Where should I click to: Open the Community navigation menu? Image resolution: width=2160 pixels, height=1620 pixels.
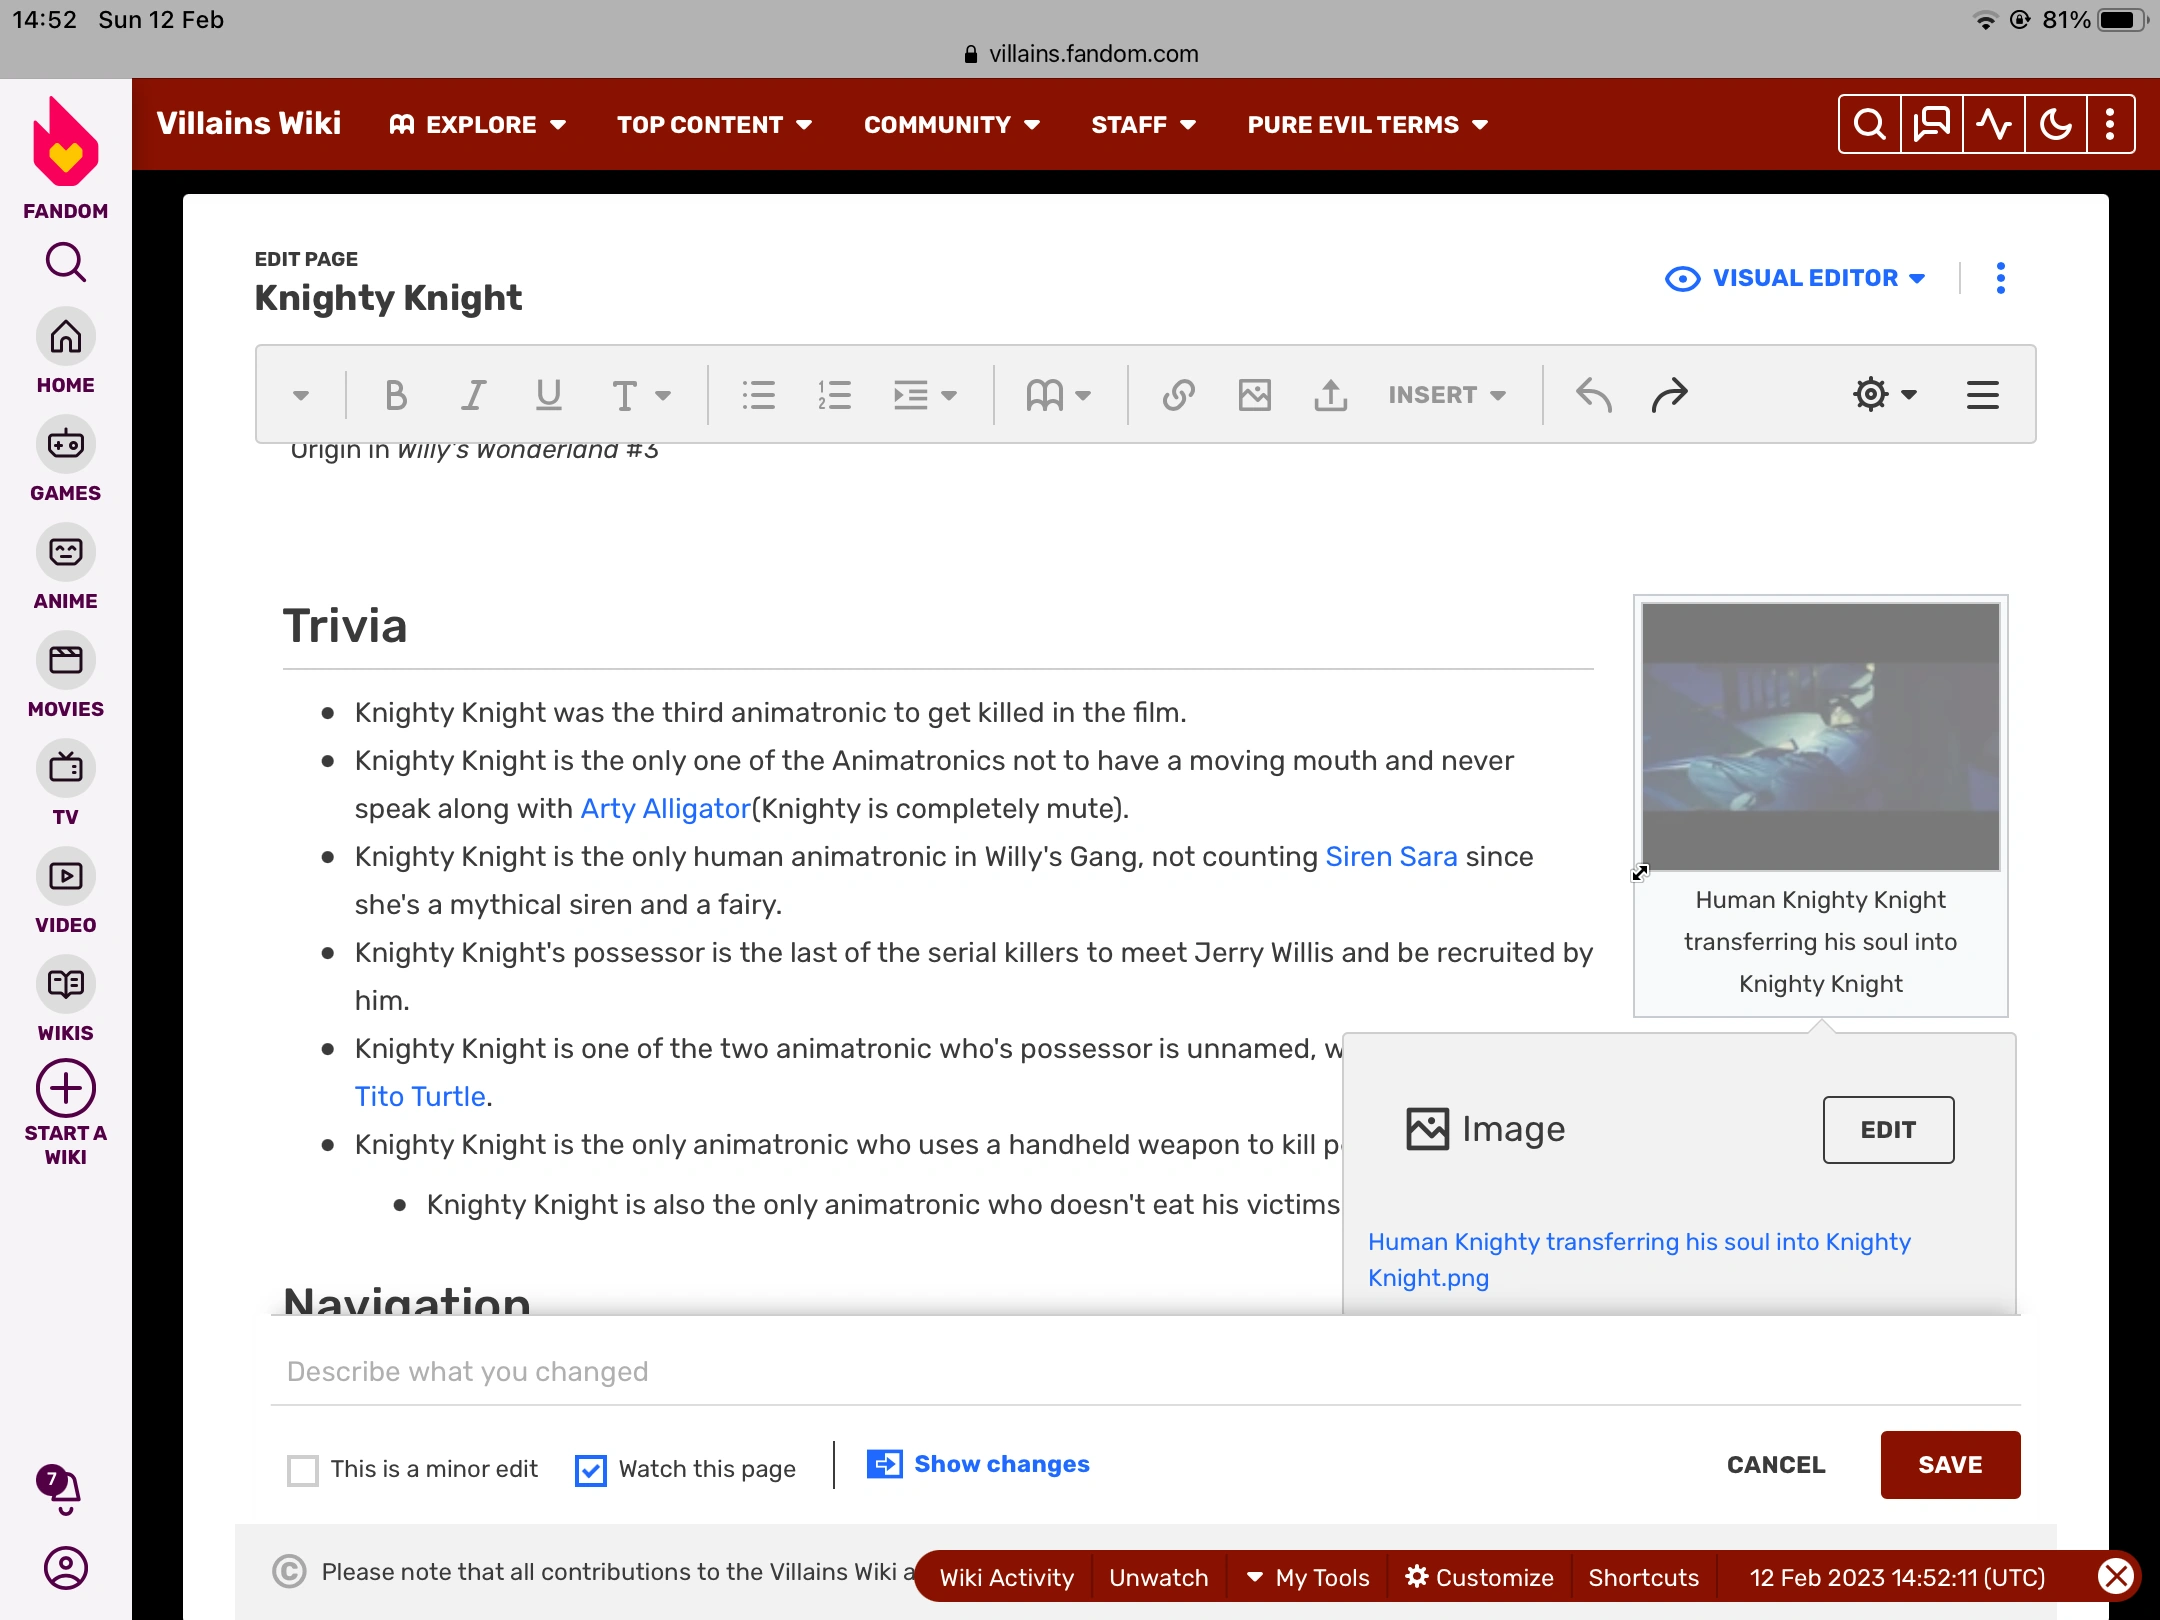(x=951, y=124)
